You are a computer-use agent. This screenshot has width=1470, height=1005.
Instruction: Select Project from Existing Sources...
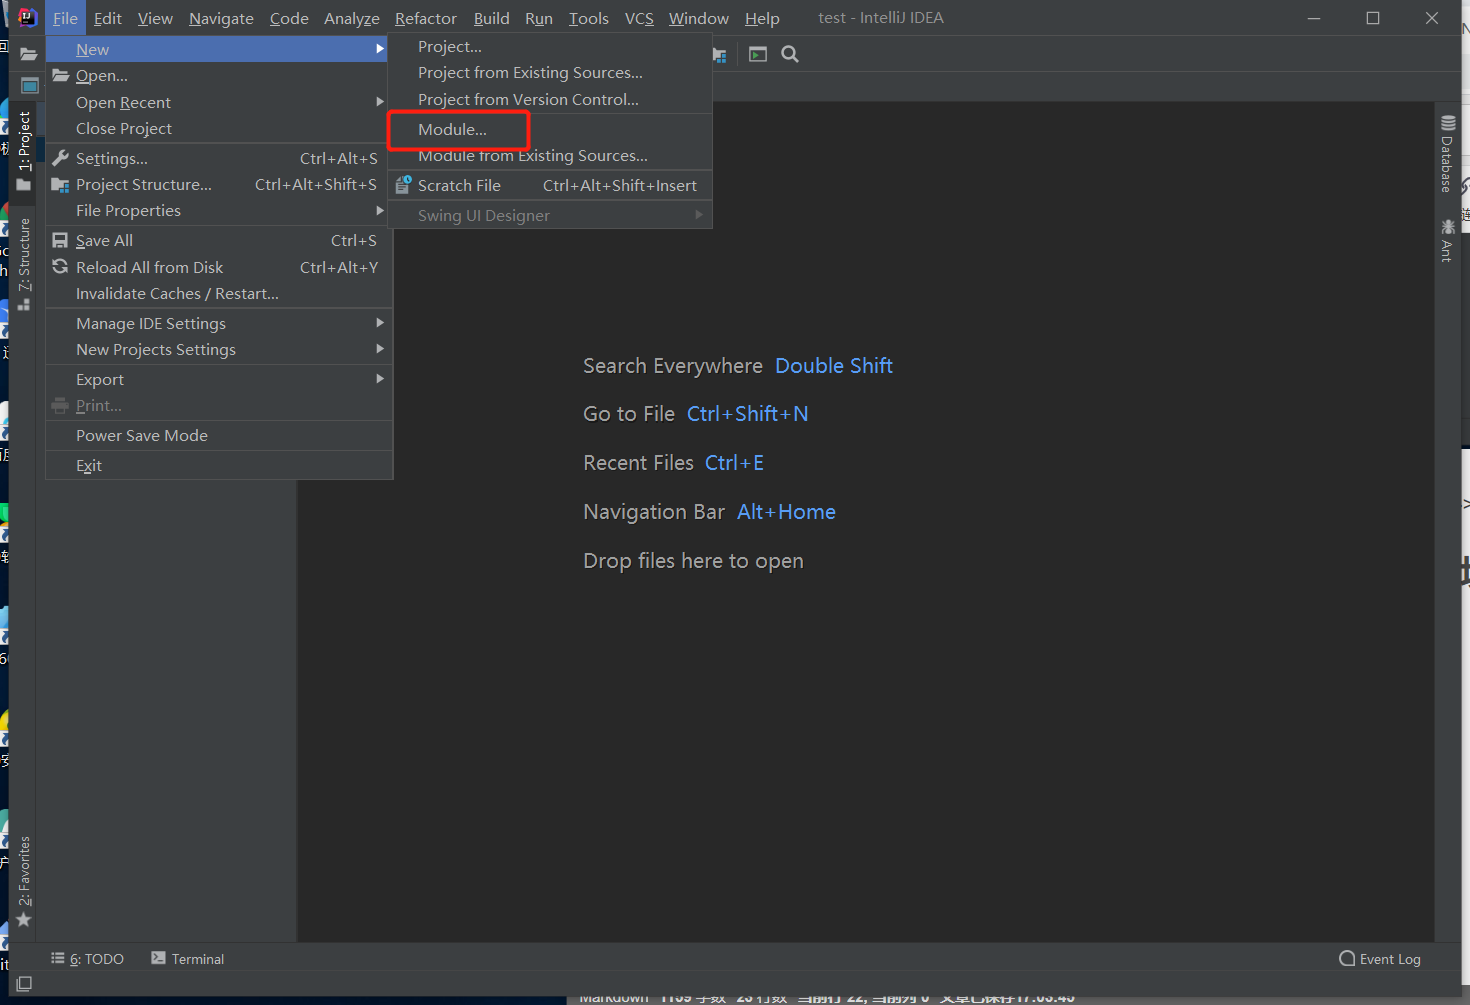point(550,73)
